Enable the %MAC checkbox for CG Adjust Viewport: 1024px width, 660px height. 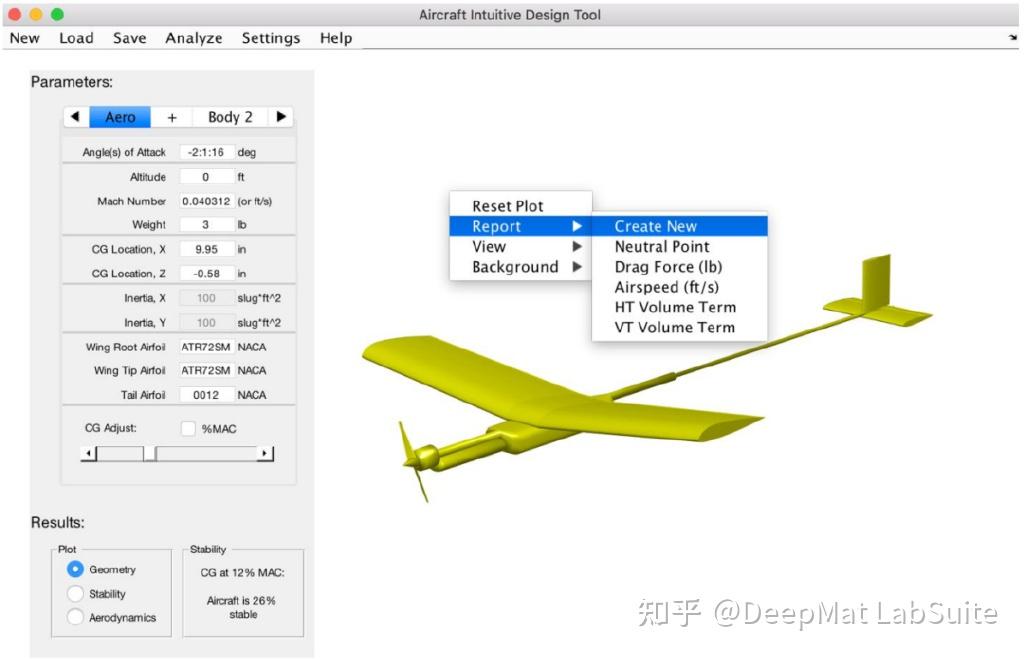(x=187, y=427)
